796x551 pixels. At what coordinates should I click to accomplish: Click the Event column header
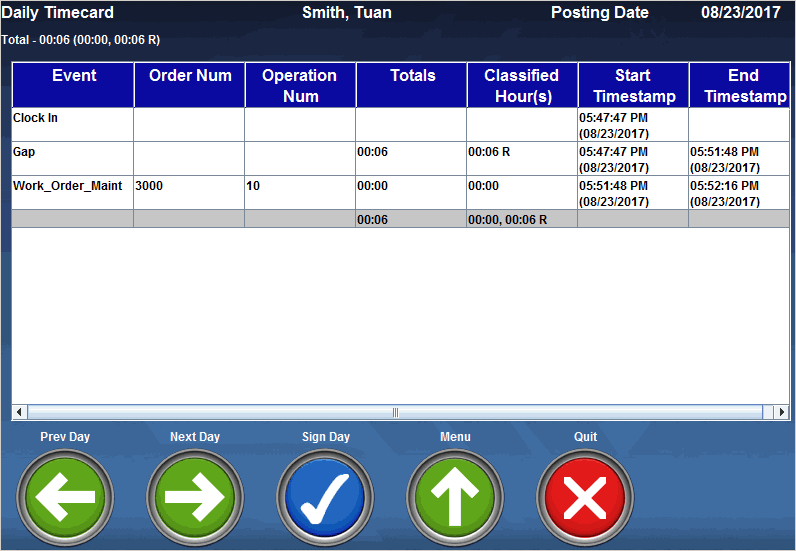point(74,85)
